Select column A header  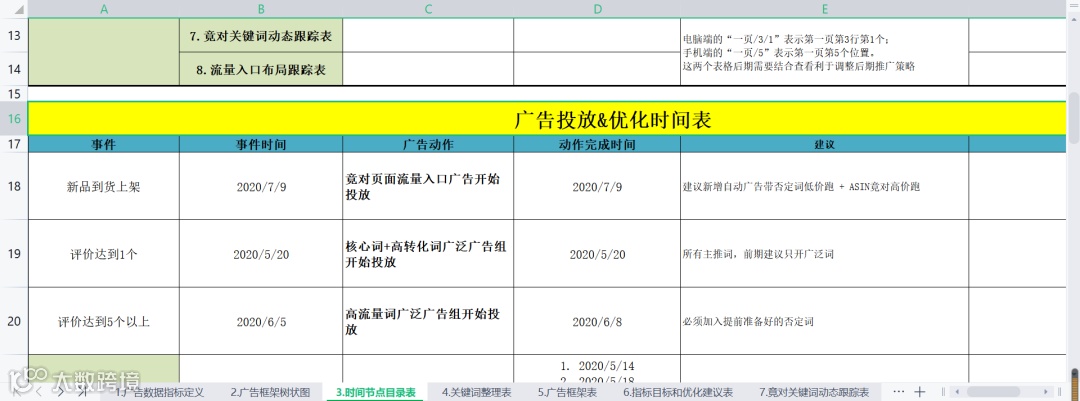[x=104, y=9]
